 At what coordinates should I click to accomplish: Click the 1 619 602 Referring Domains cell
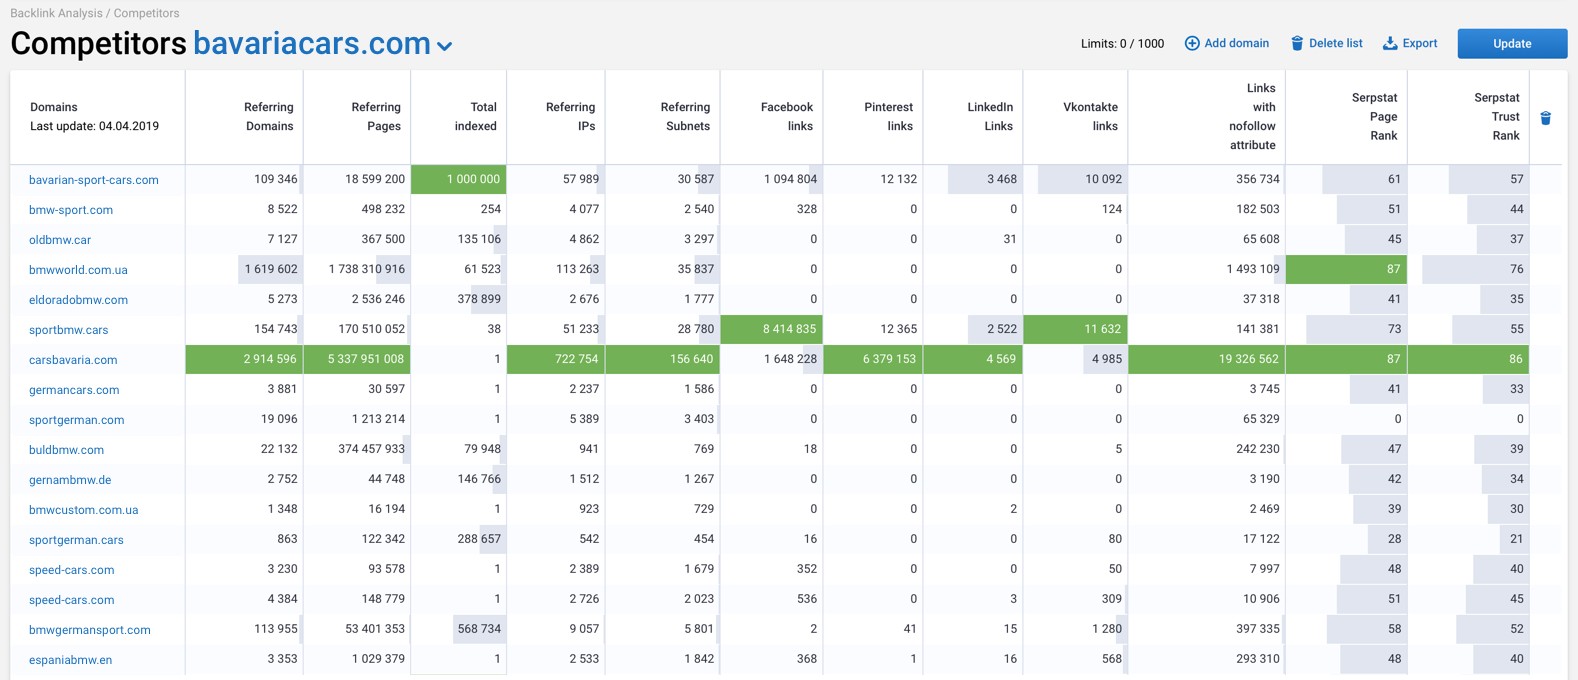244,269
